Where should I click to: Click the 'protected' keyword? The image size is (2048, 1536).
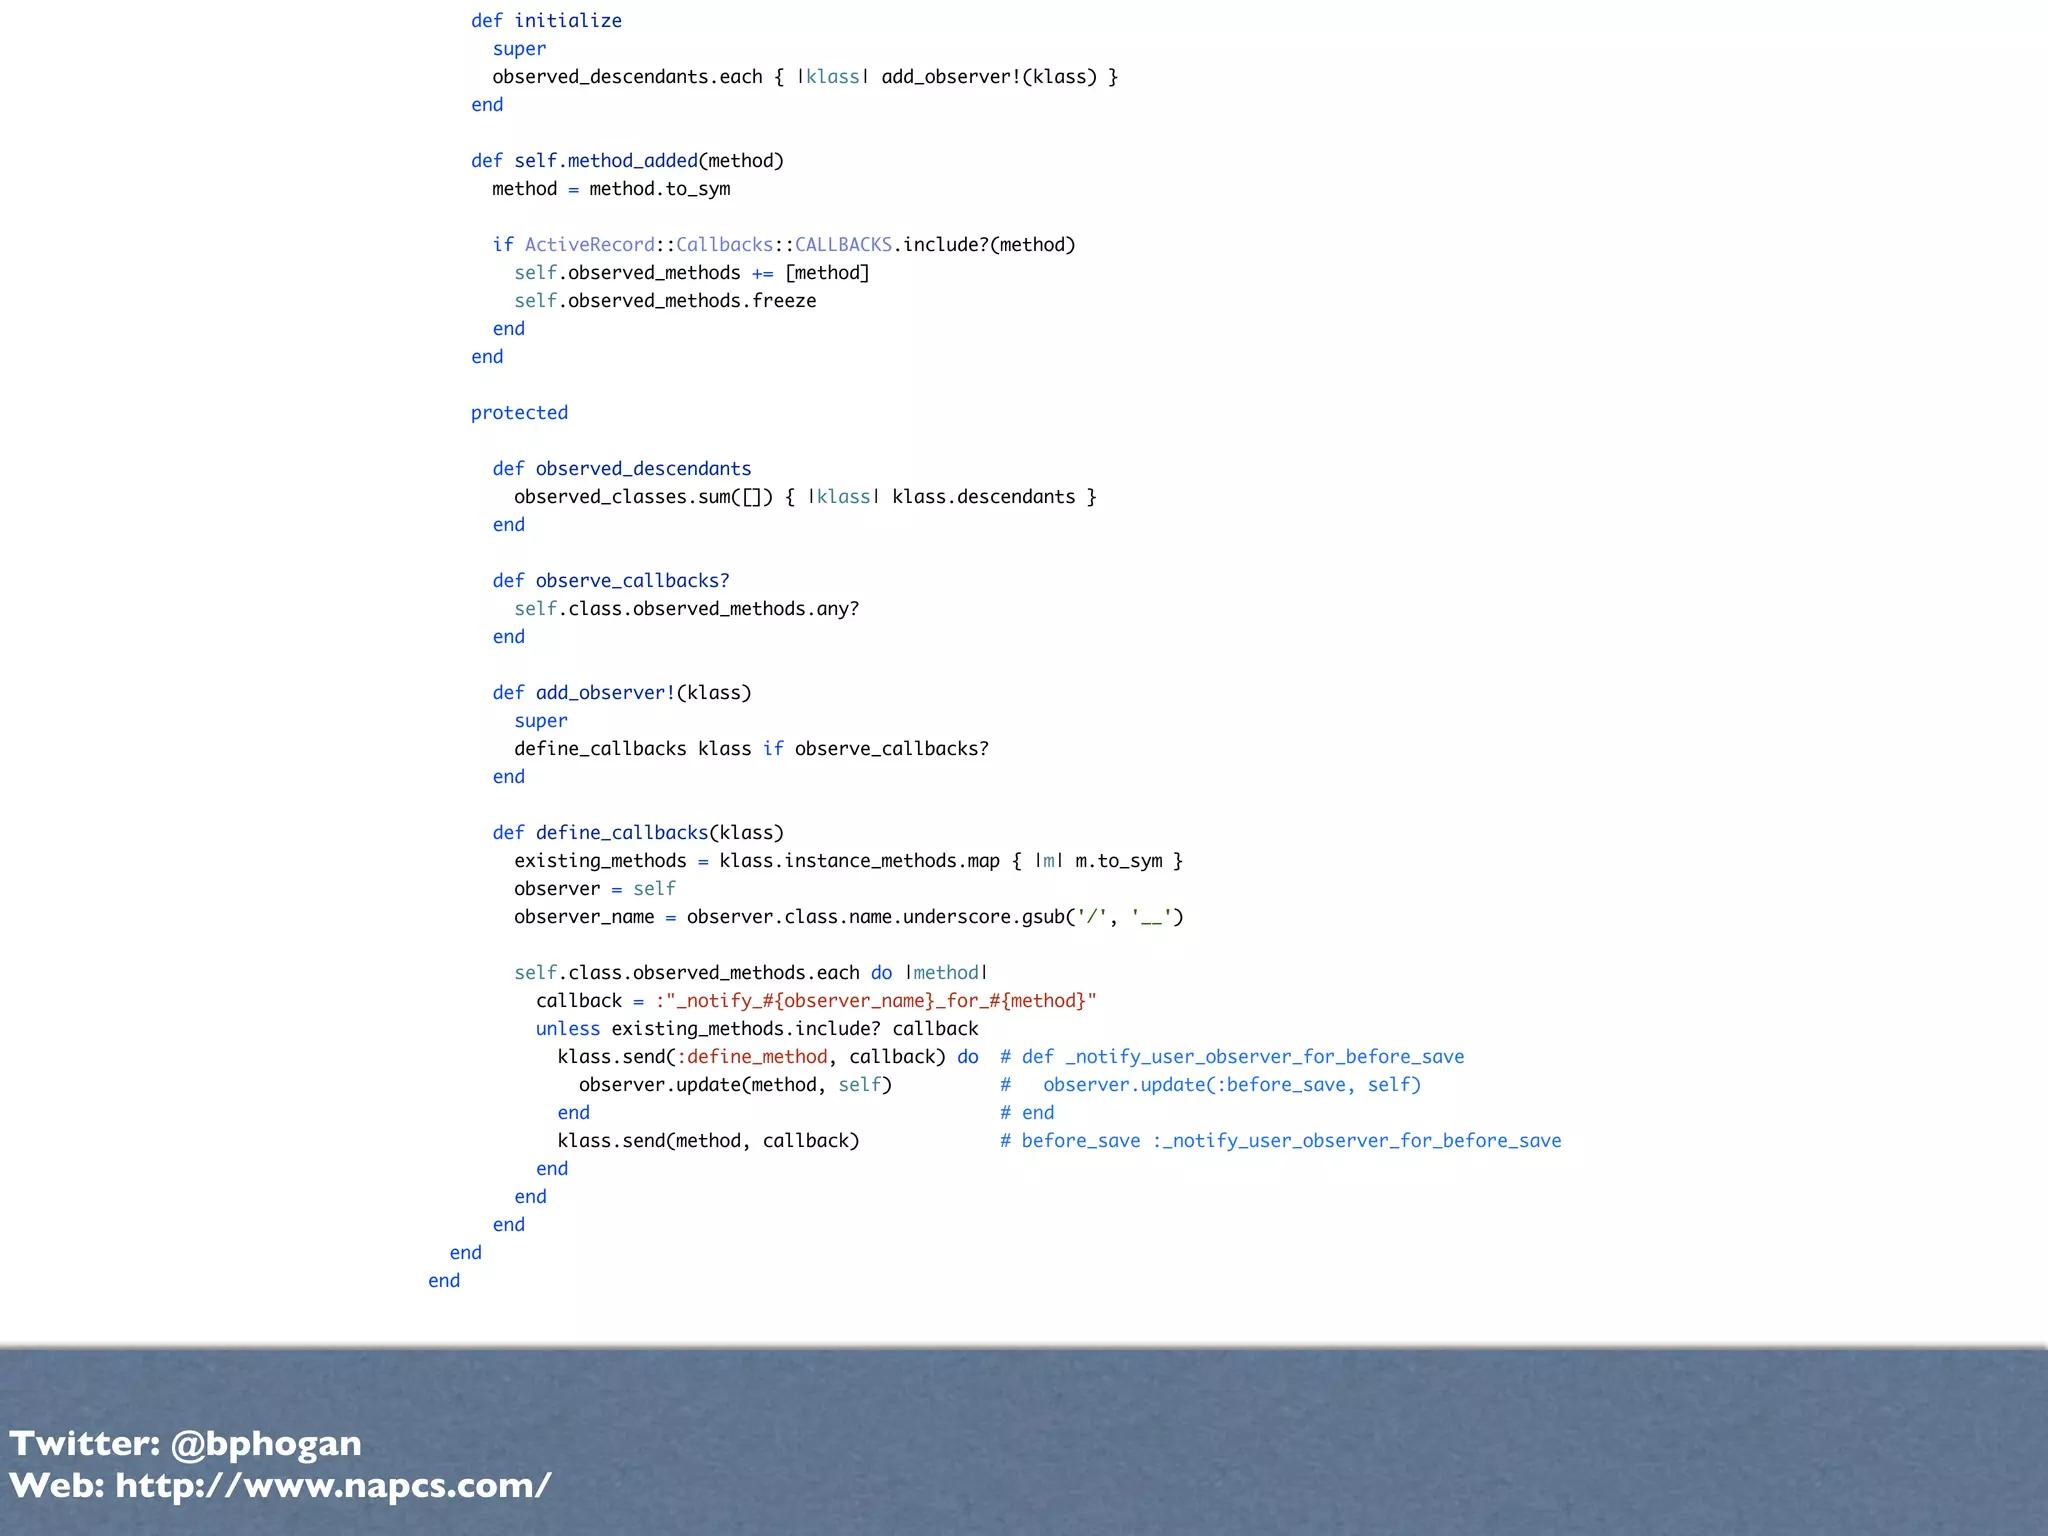[x=519, y=413]
